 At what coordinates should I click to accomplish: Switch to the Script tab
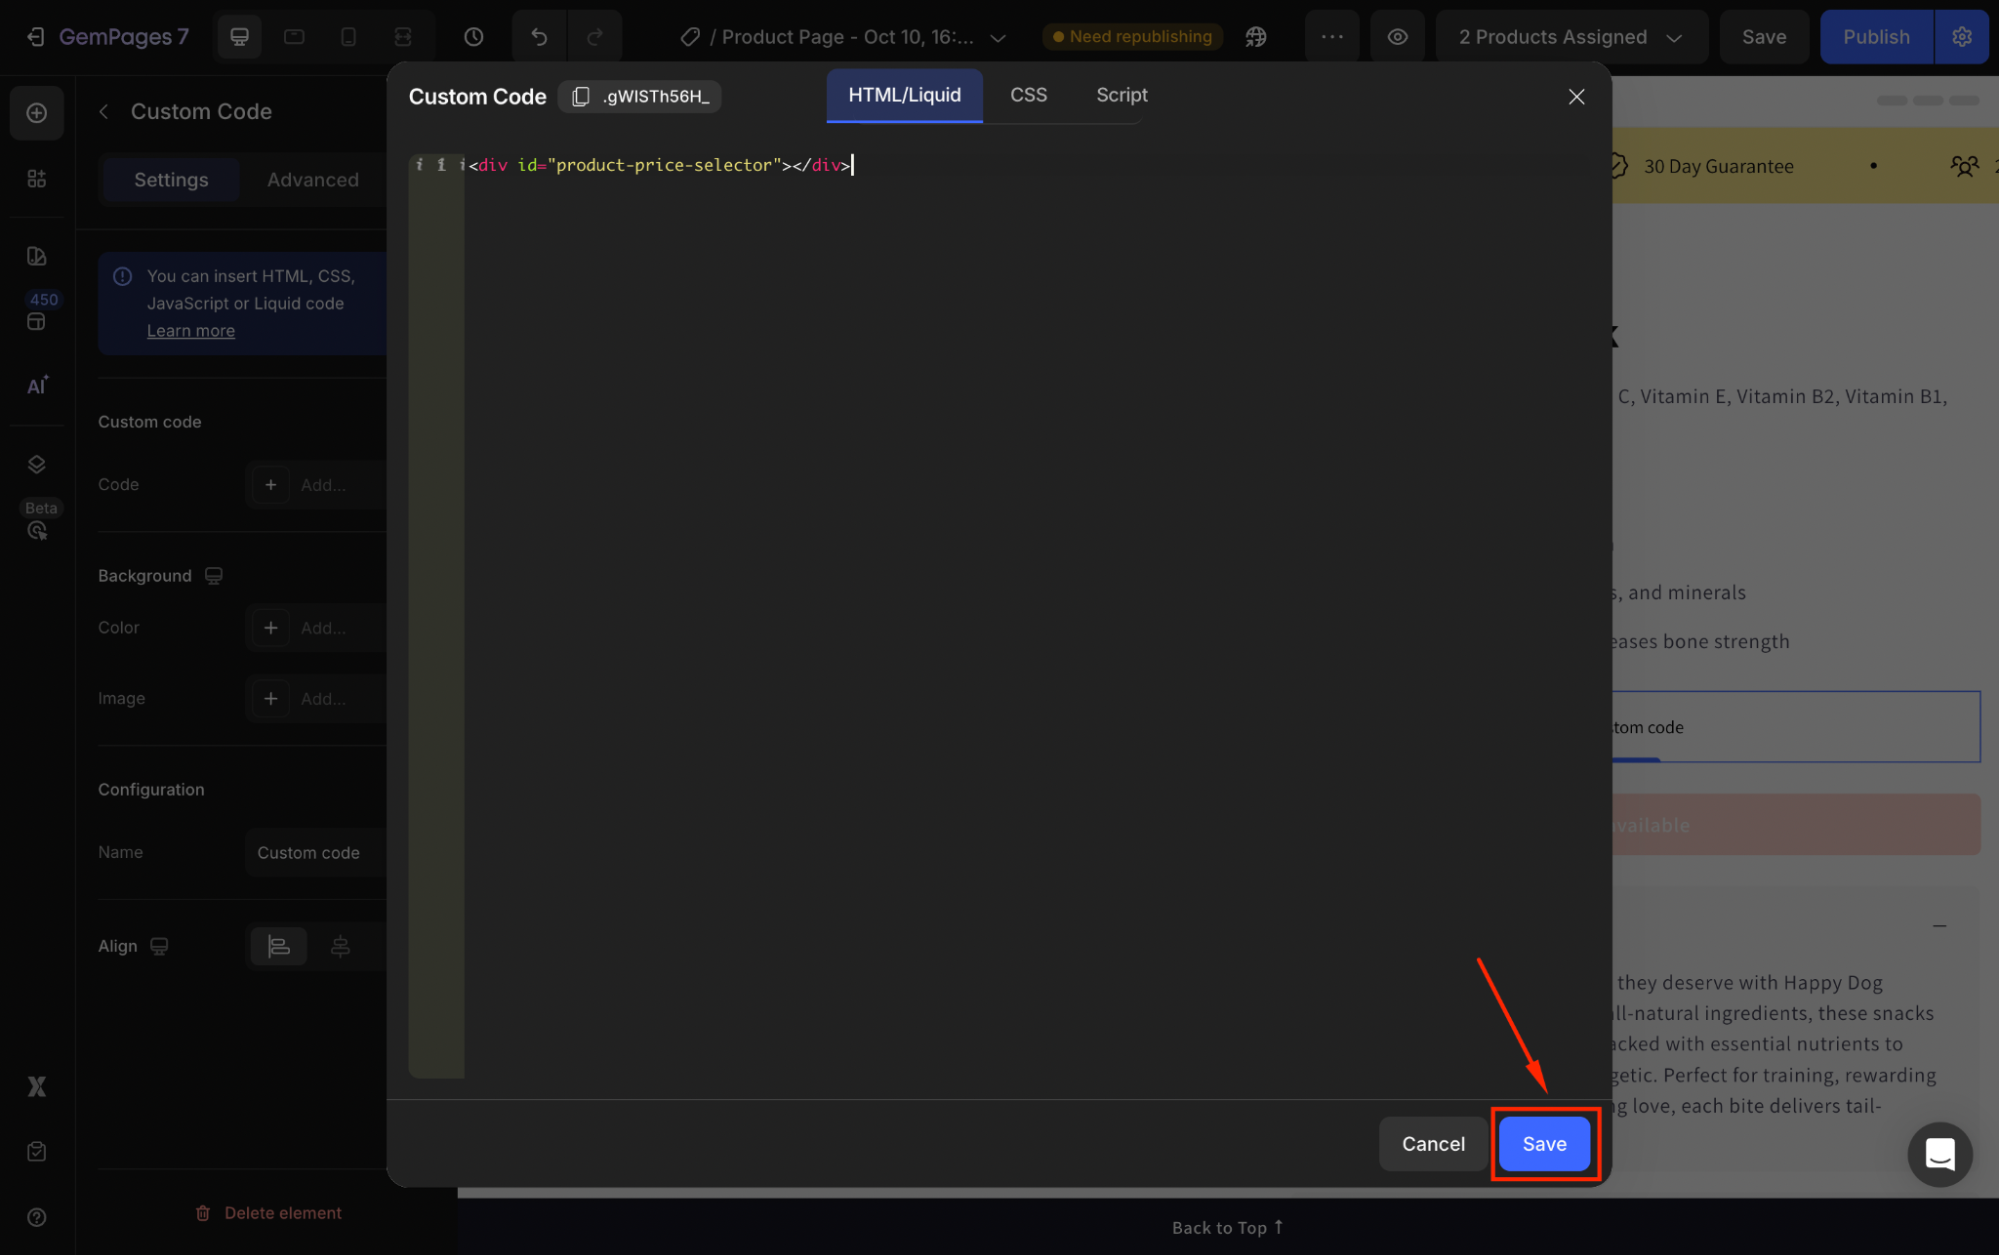[x=1121, y=95]
